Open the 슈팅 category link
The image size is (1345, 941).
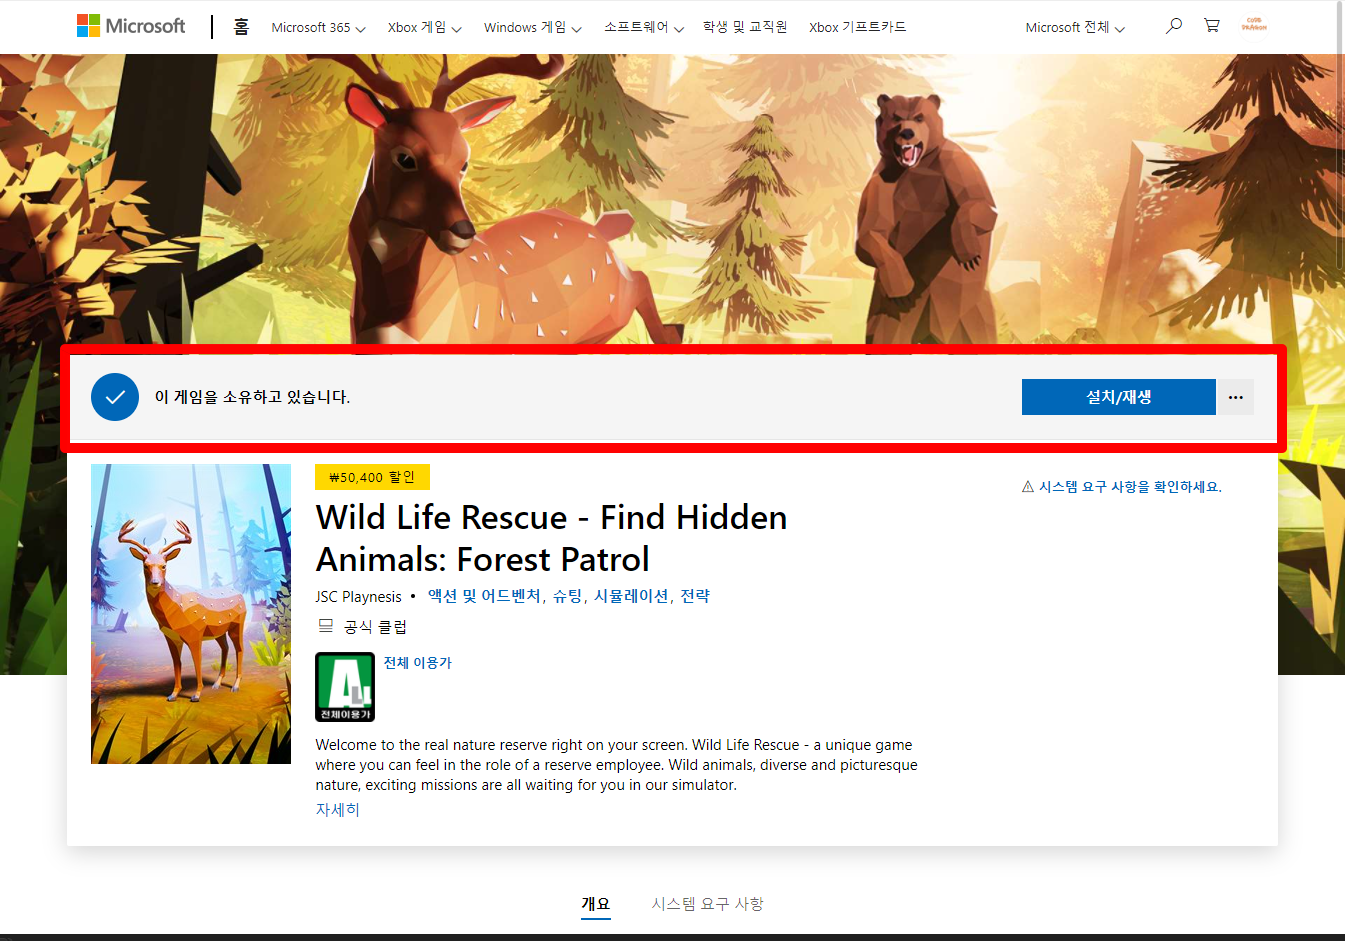click(567, 596)
